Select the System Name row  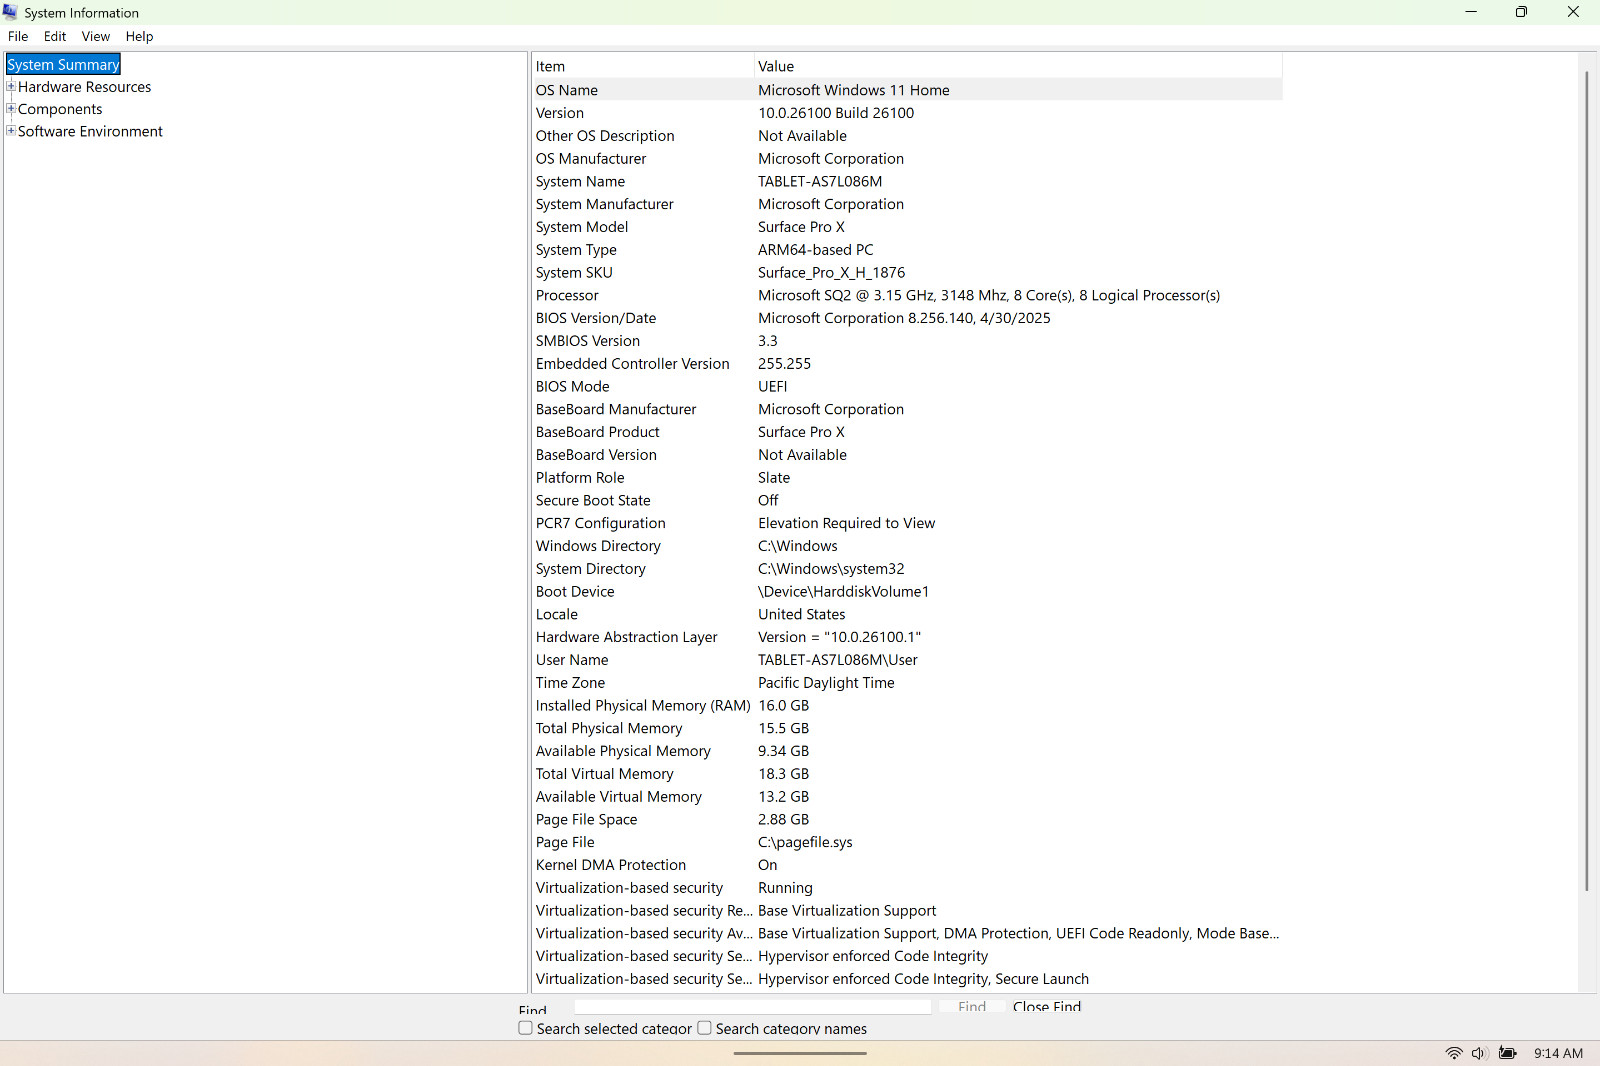click(x=907, y=181)
